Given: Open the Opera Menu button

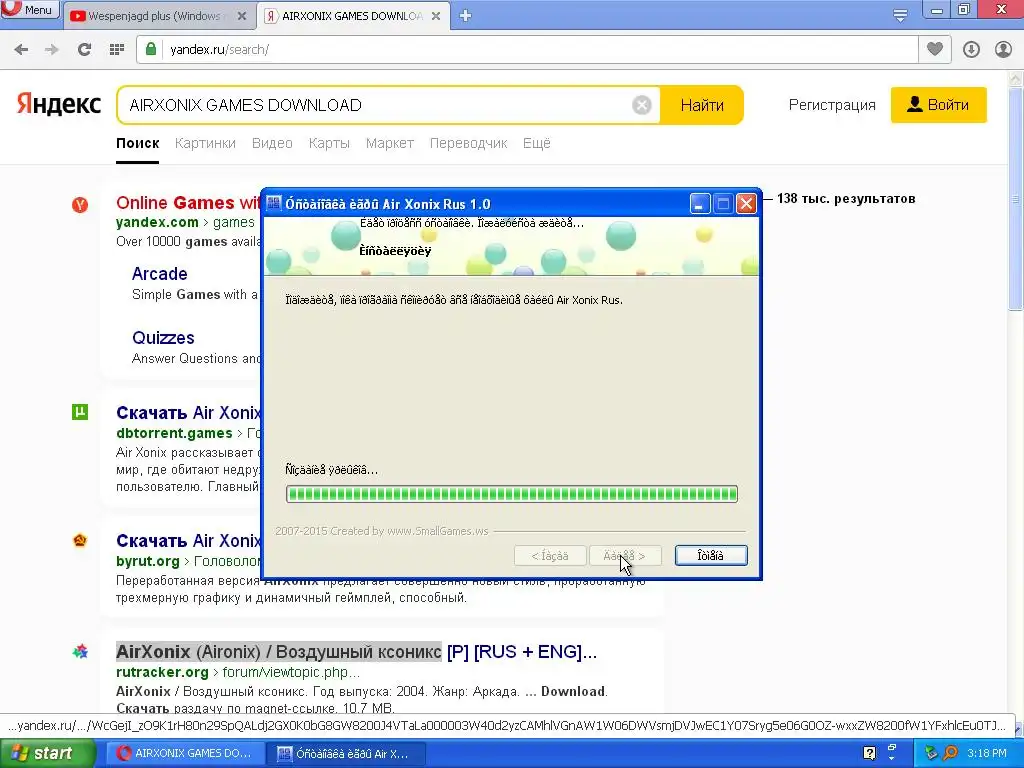Looking at the screenshot, I should (x=29, y=10).
